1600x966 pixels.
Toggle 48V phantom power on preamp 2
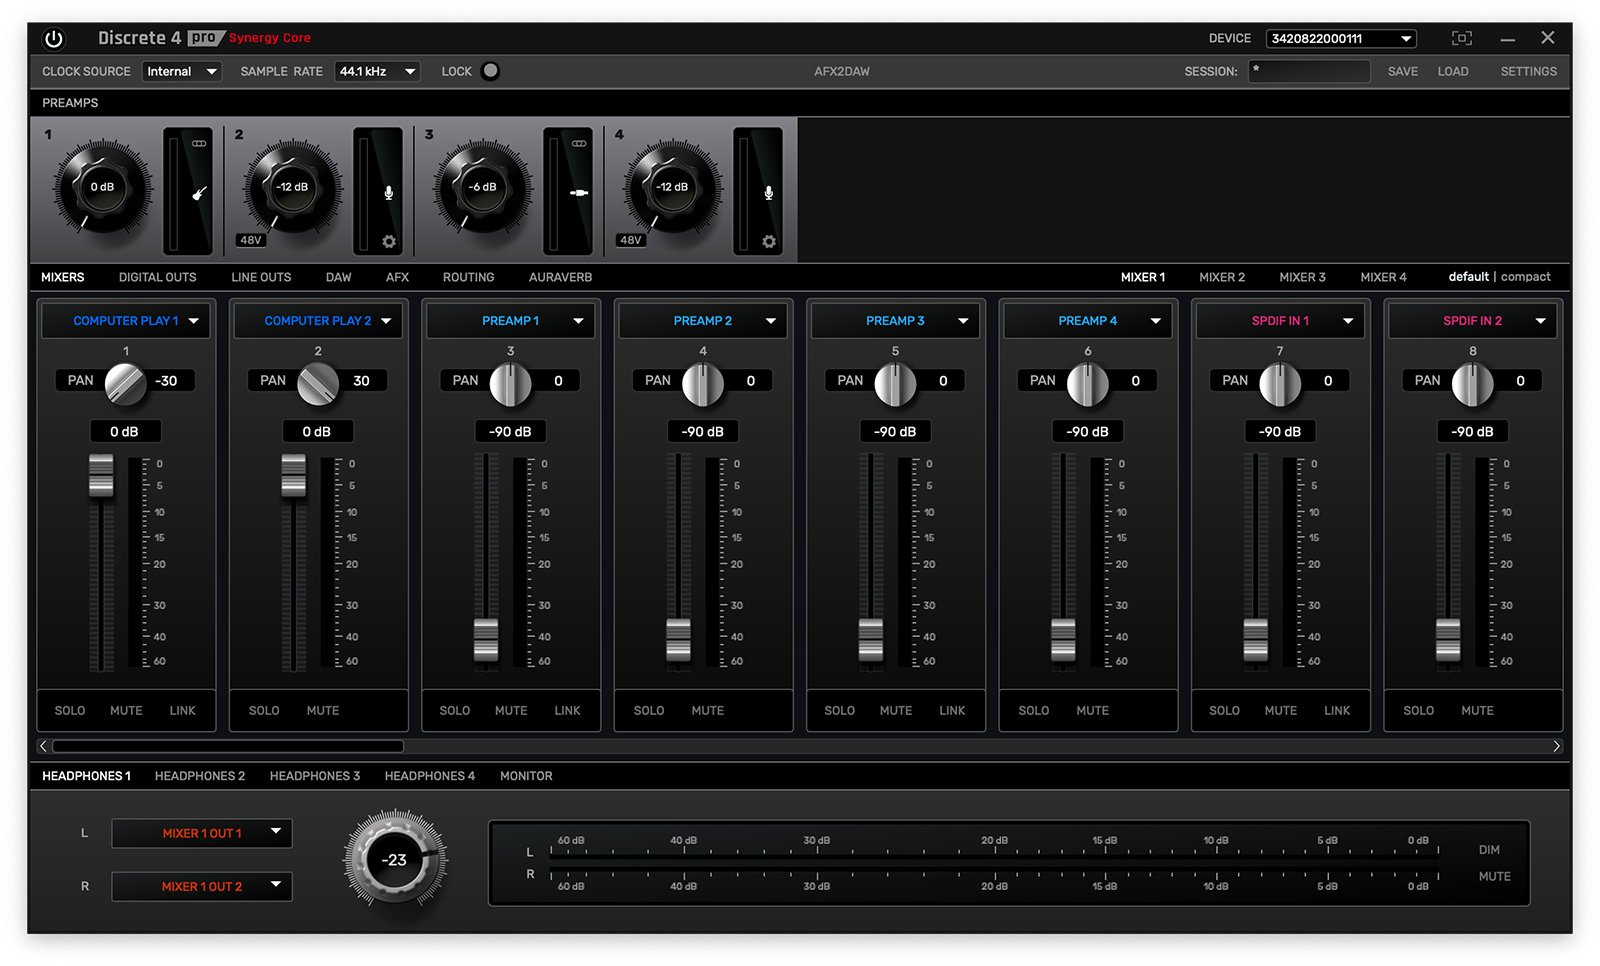click(251, 240)
